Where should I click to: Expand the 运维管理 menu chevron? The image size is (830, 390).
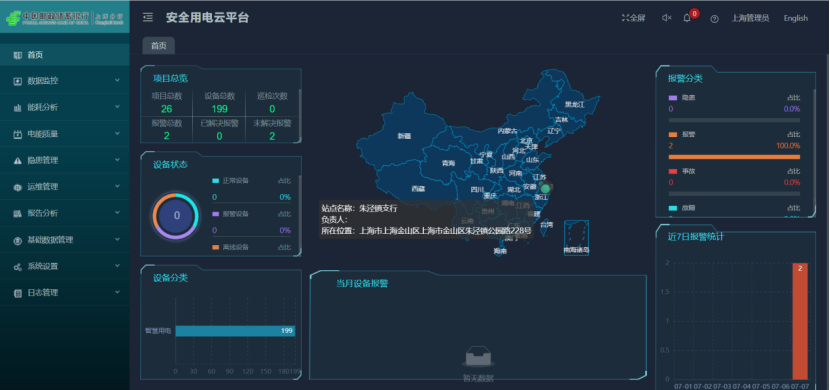118,186
